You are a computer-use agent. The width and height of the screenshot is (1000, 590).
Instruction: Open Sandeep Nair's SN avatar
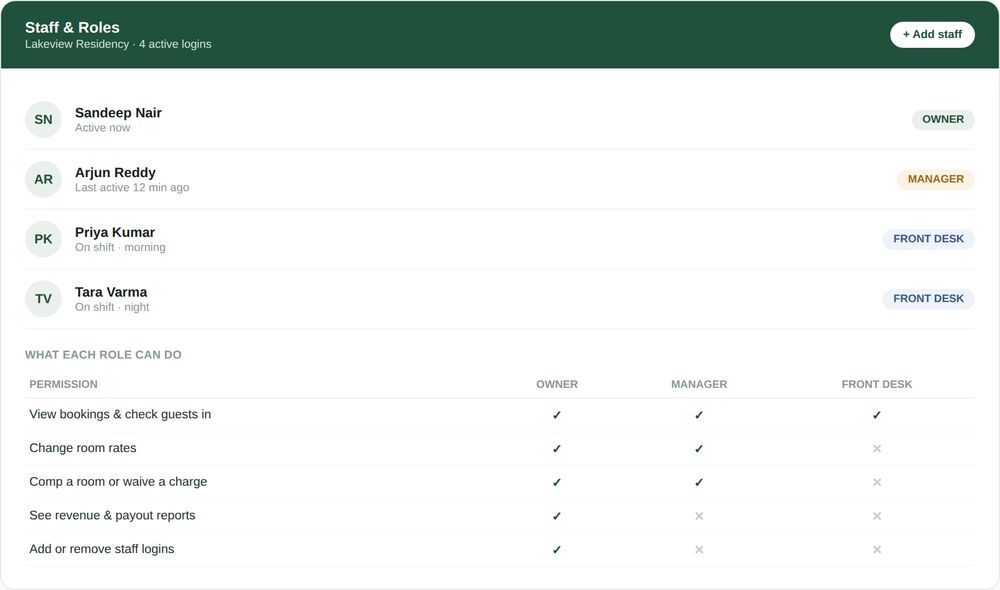click(43, 119)
